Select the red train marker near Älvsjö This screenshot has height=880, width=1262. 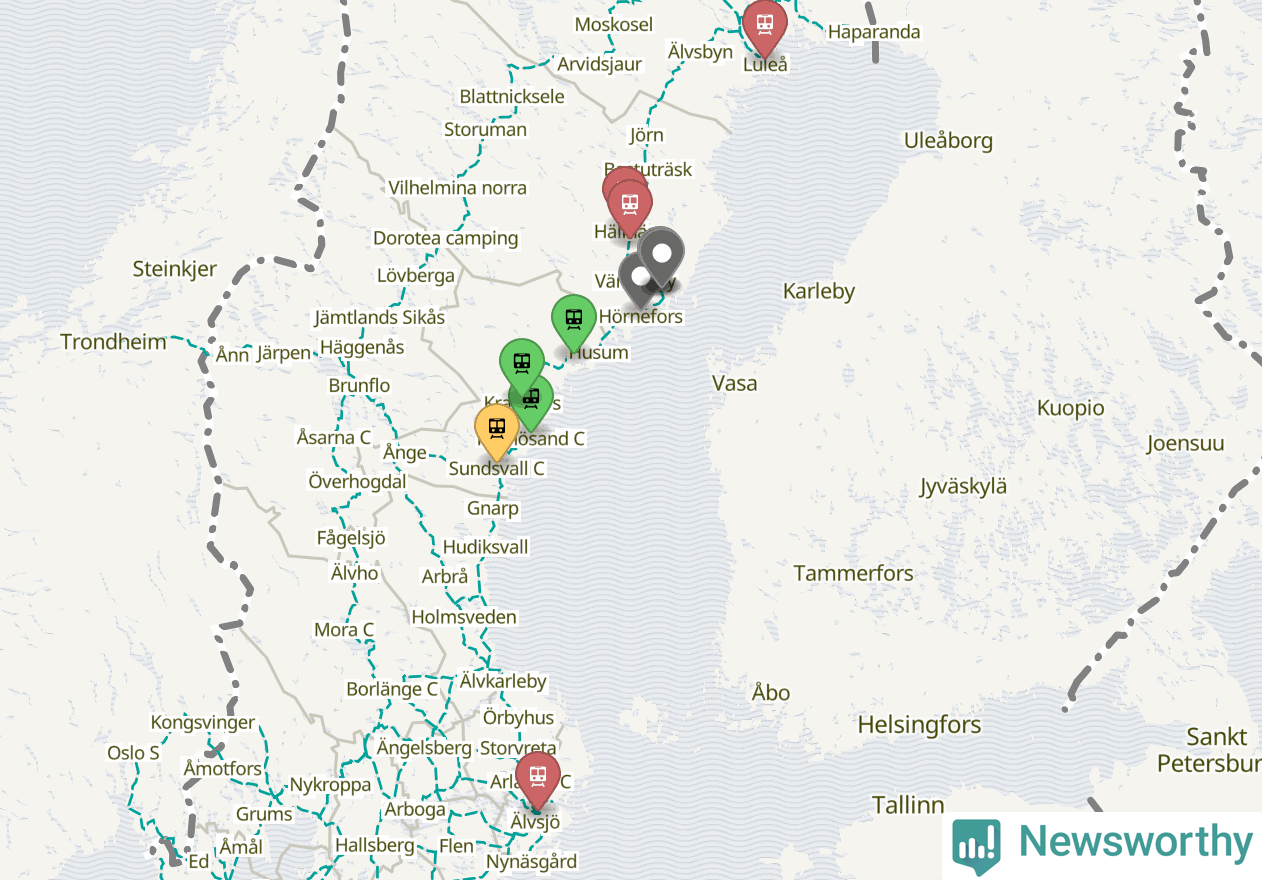pos(538,778)
